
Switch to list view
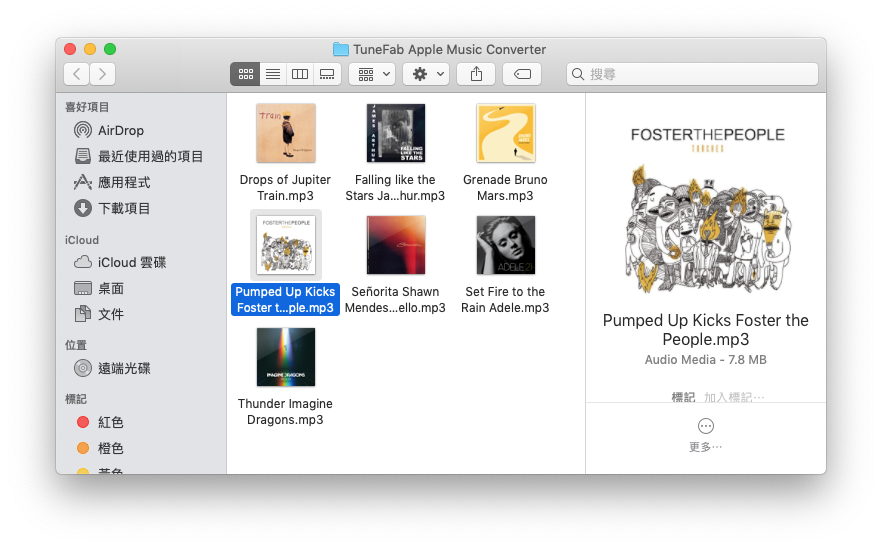(273, 74)
